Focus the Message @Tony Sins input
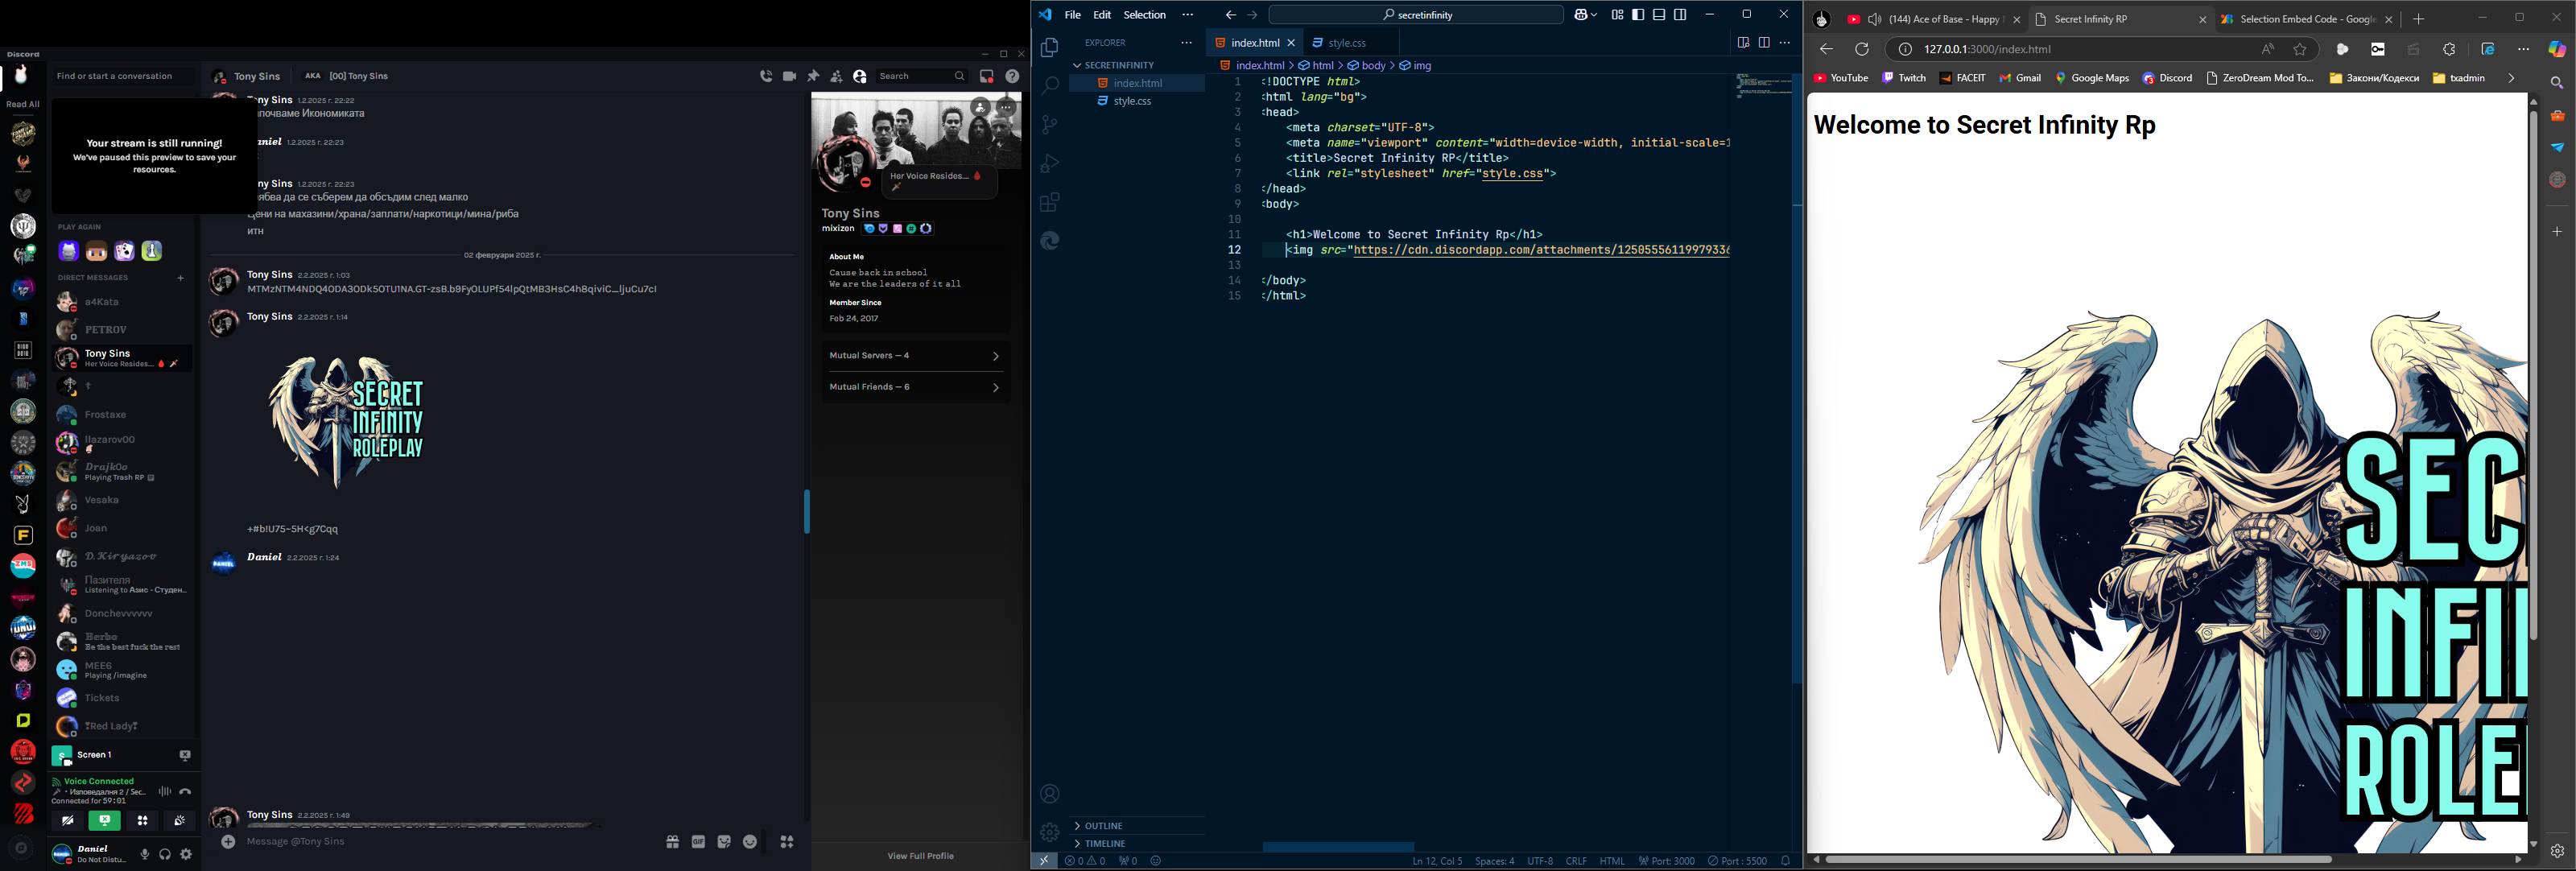 tap(450, 842)
